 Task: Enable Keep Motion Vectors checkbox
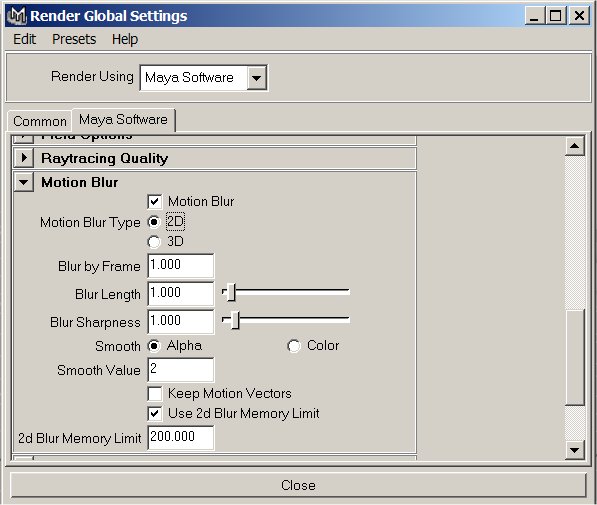coord(155,393)
